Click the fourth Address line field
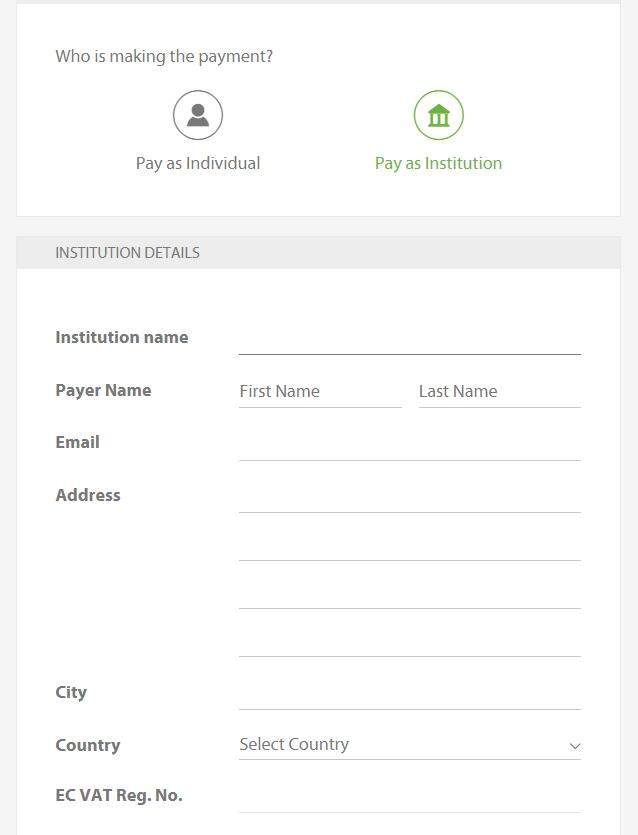638x835 pixels. [409, 640]
